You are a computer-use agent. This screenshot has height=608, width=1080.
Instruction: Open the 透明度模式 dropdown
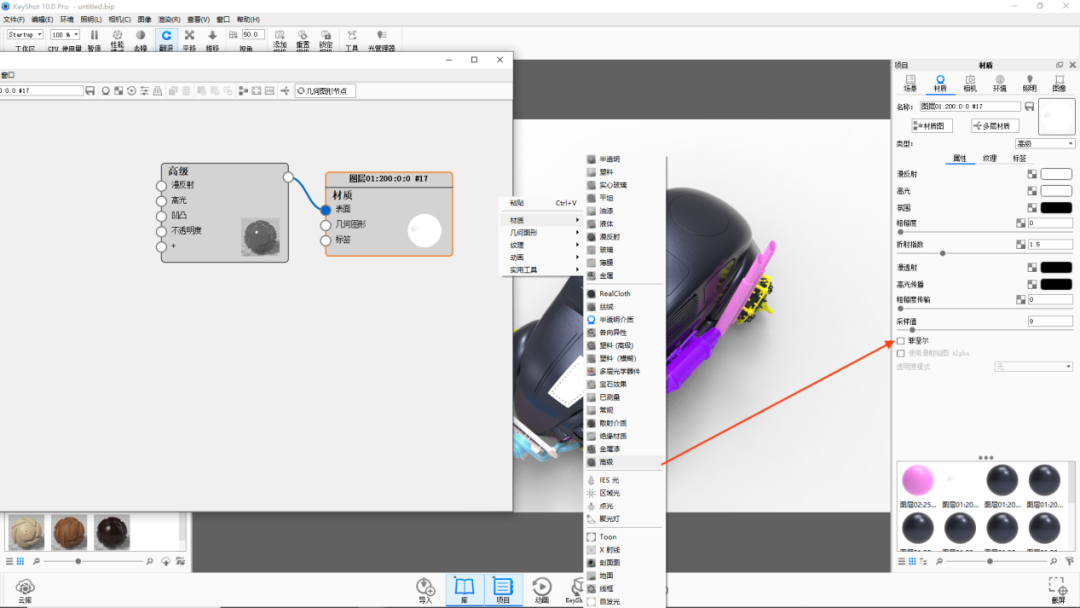coord(1033,366)
